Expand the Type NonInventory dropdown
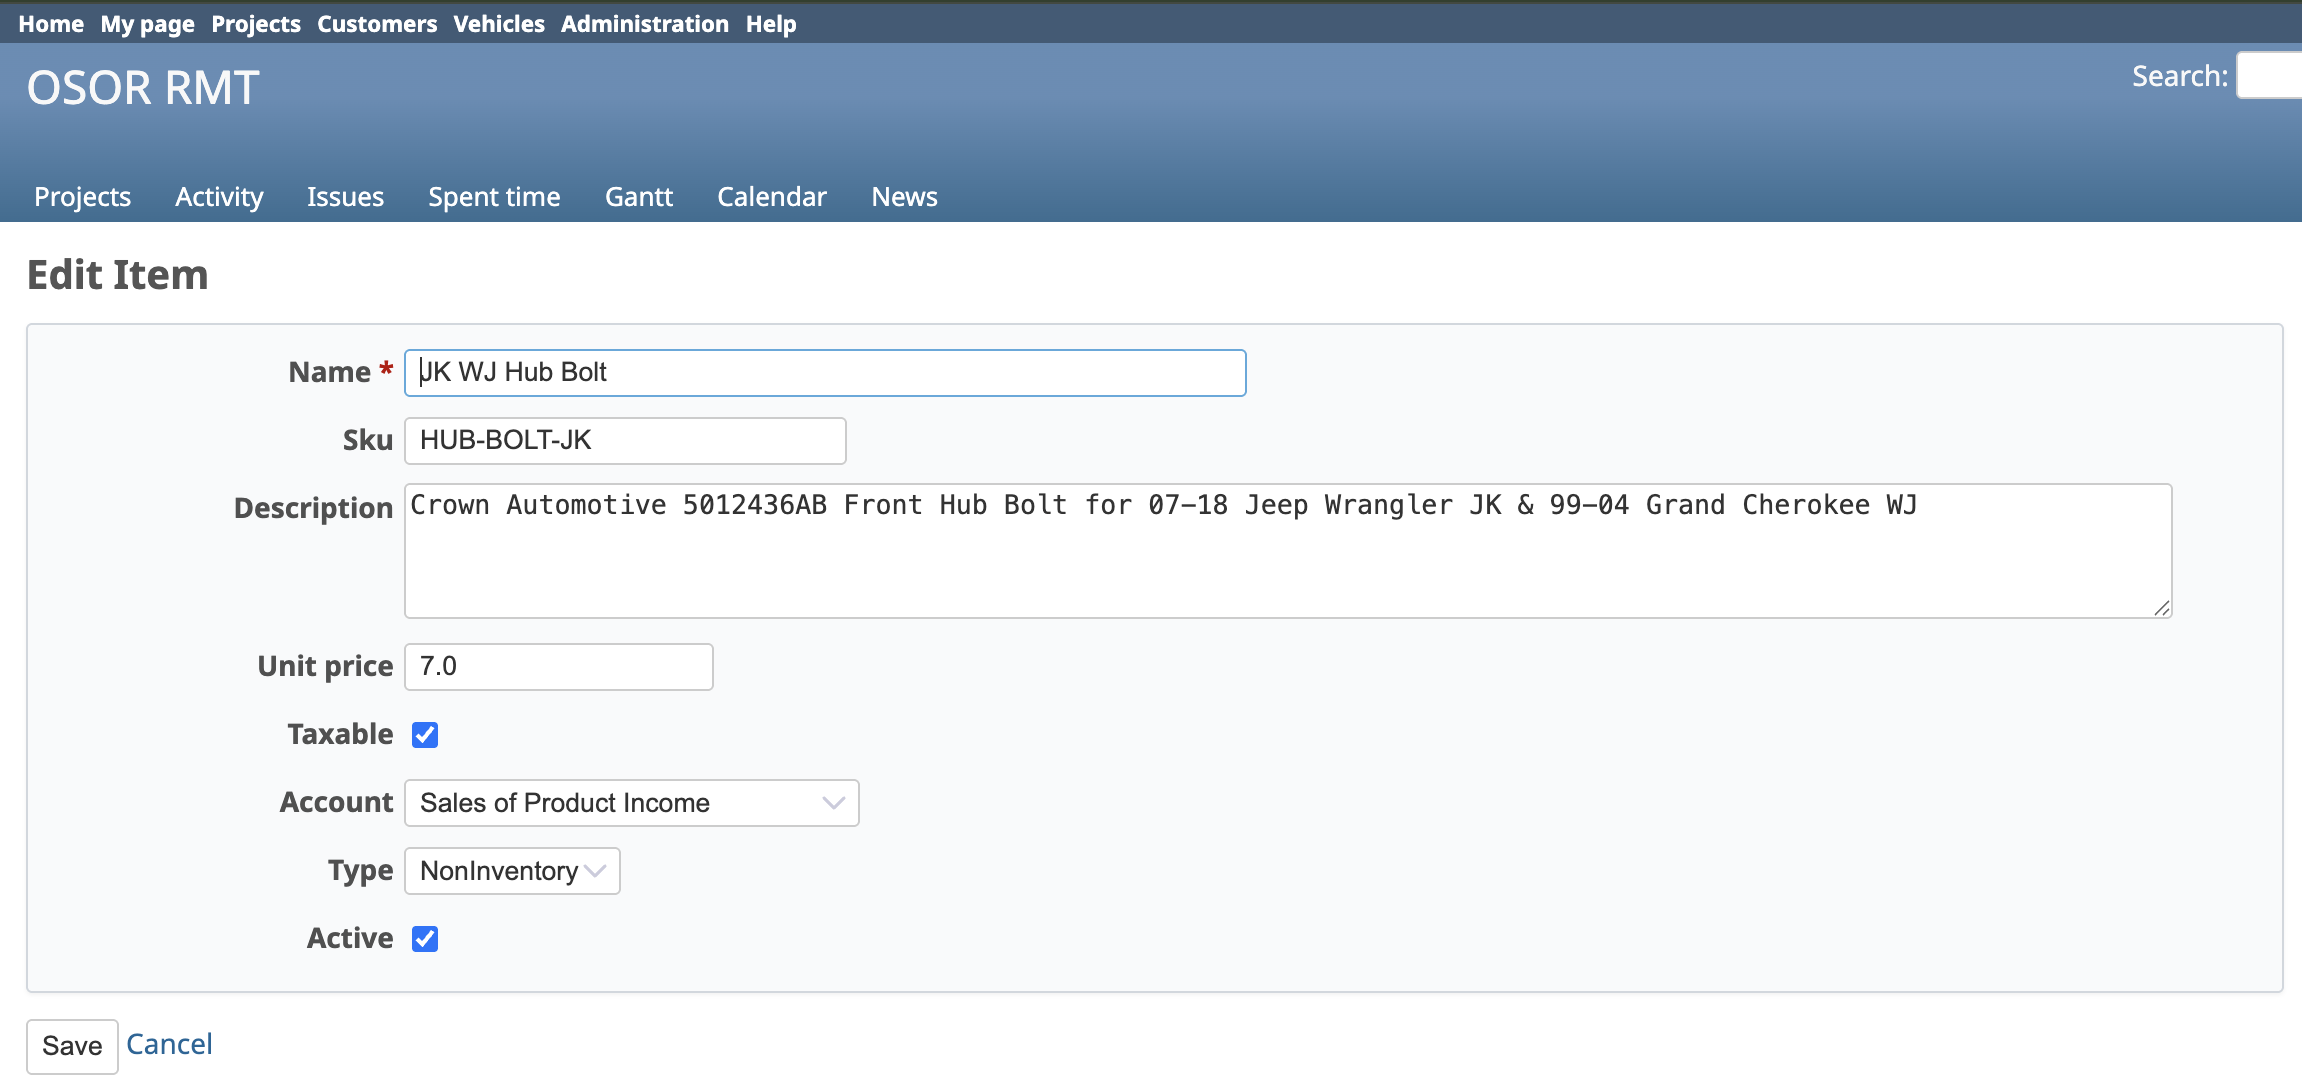 512,871
